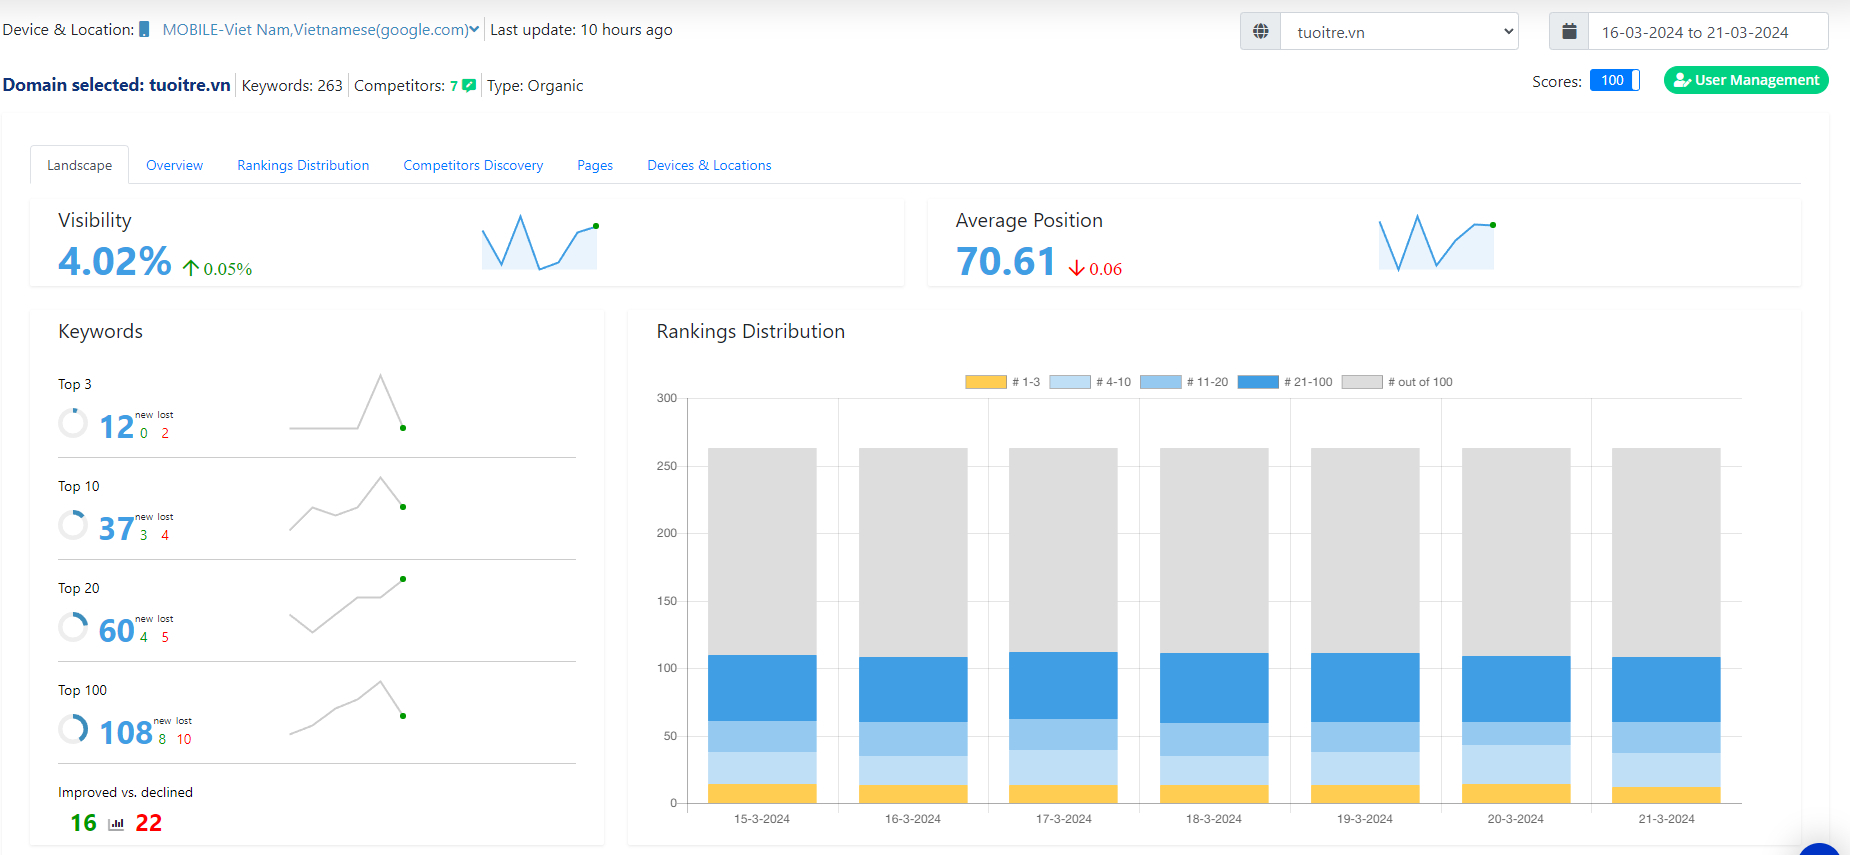Click the 17-3-2024 bar in chart

[x=1063, y=626]
